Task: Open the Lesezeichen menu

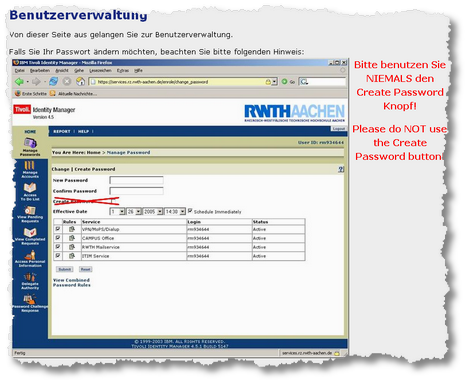Action: pyautogui.click(x=100, y=70)
